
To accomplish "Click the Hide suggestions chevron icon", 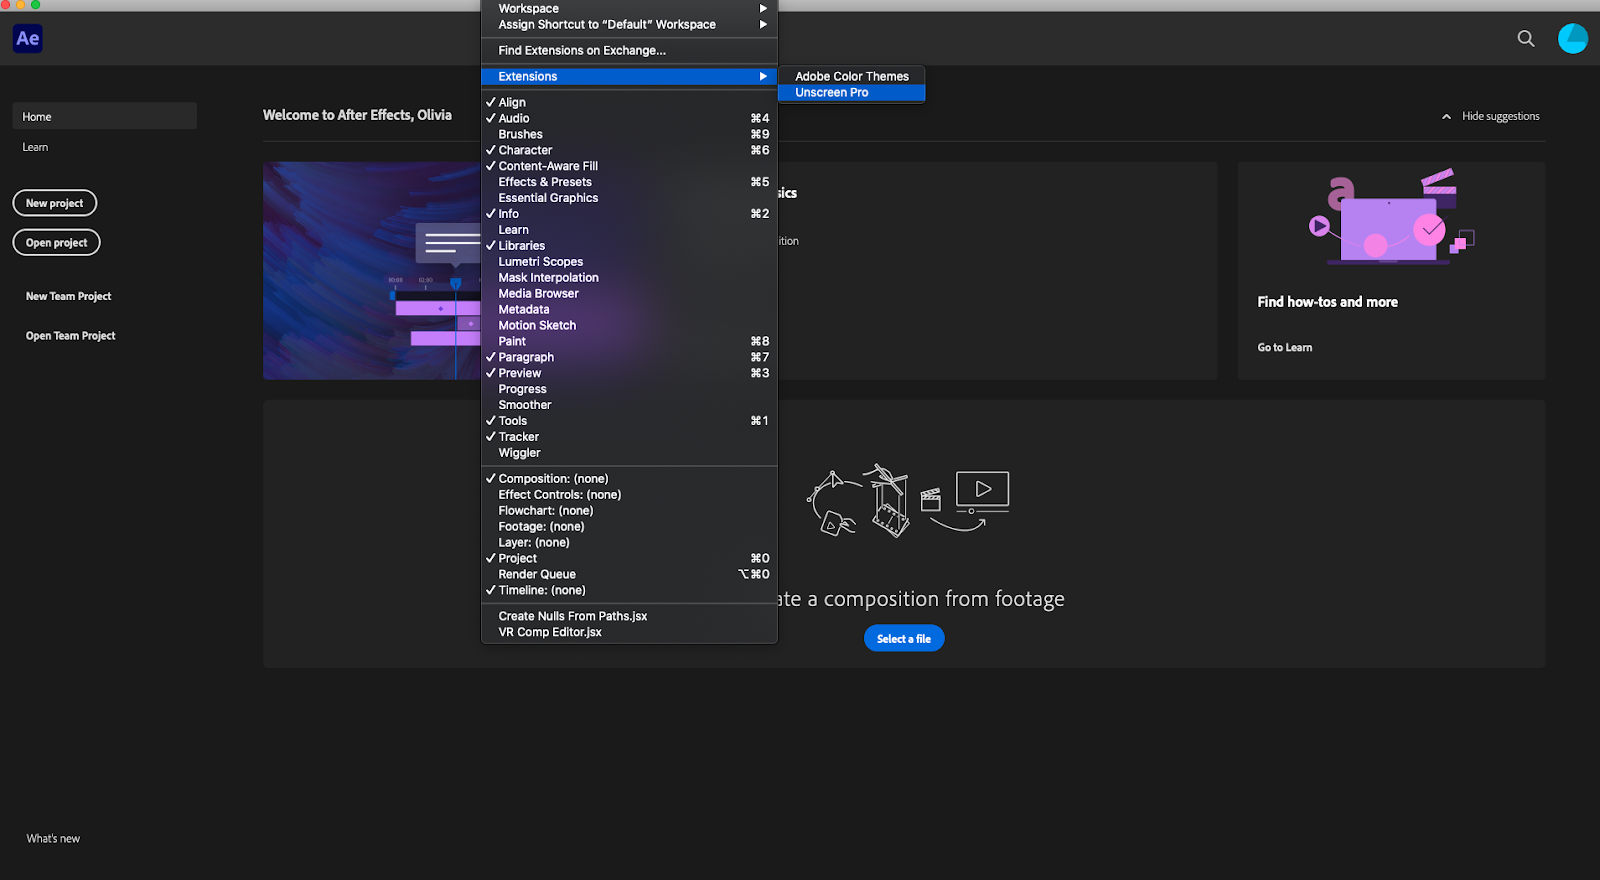I will (1446, 117).
